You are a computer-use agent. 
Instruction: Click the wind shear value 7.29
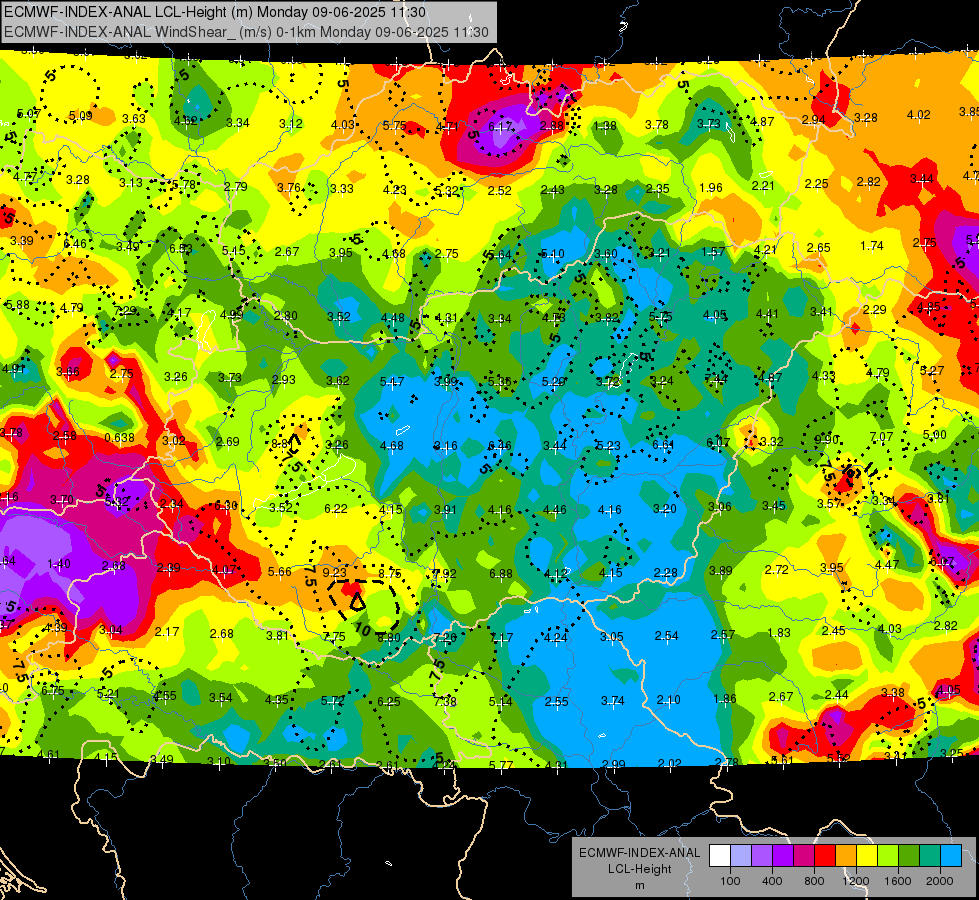click(125, 310)
